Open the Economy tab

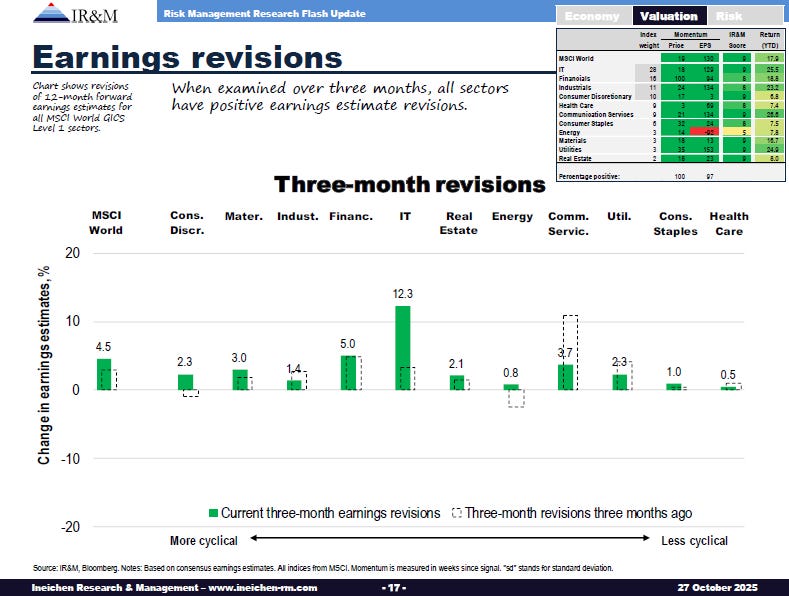[592, 16]
